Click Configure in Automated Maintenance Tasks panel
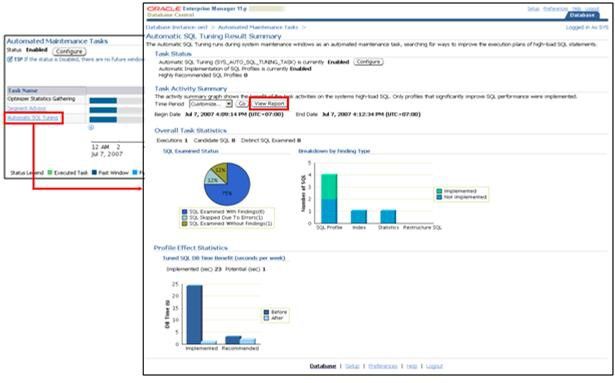The width and height of the screenshot is (615, 383). [69, 51]
